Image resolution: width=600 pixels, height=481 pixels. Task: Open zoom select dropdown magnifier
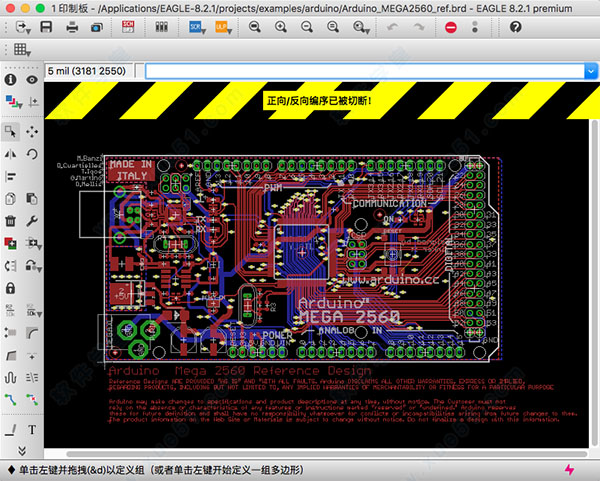[361, 27]
